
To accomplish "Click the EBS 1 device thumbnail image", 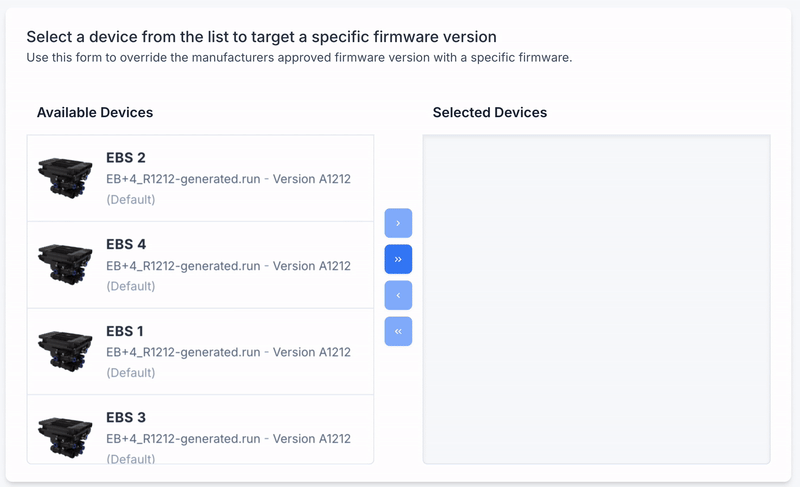I will [66, 352].
